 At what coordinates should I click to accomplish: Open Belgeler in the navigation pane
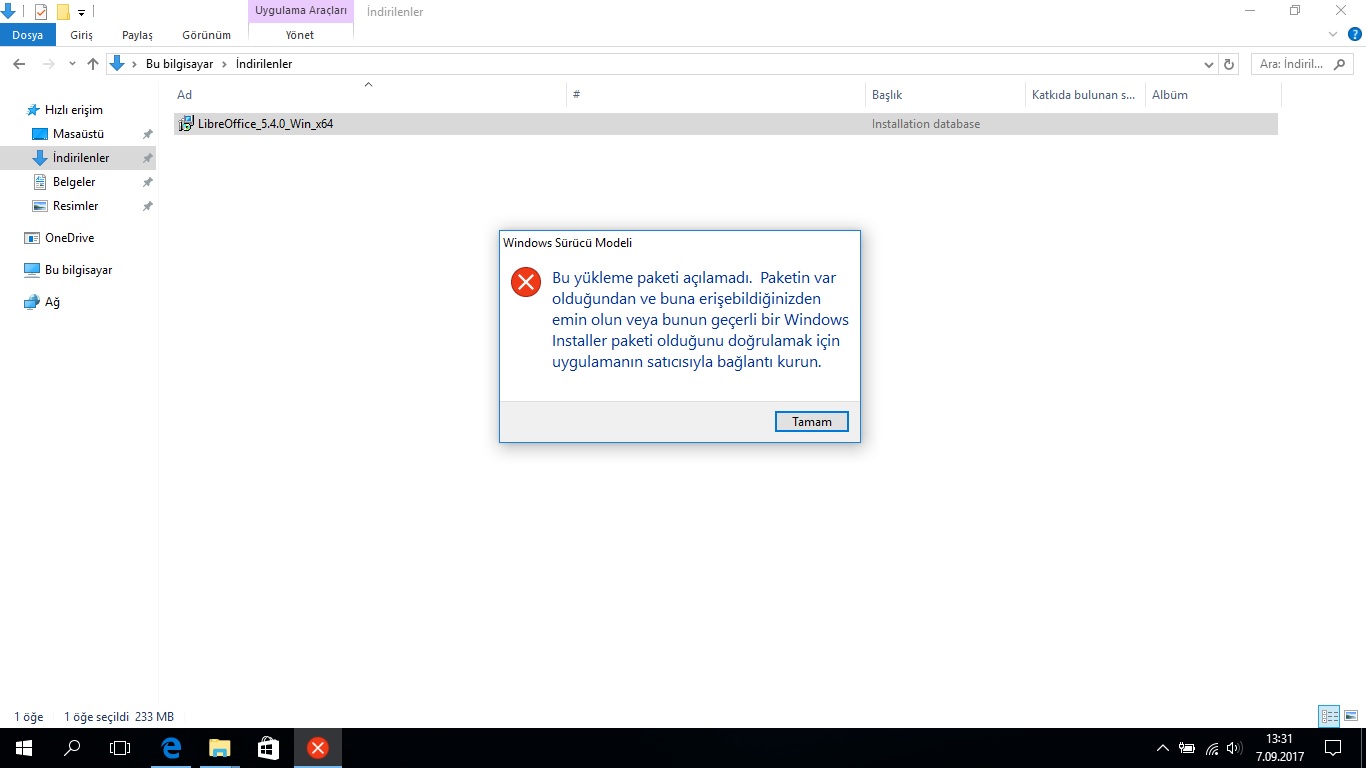(74, 182)
